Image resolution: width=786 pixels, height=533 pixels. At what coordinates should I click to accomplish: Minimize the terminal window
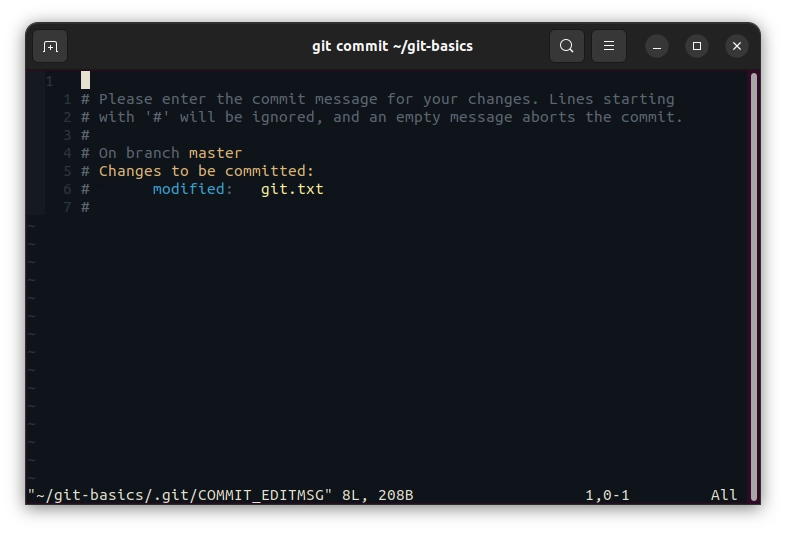pos(657,46)
